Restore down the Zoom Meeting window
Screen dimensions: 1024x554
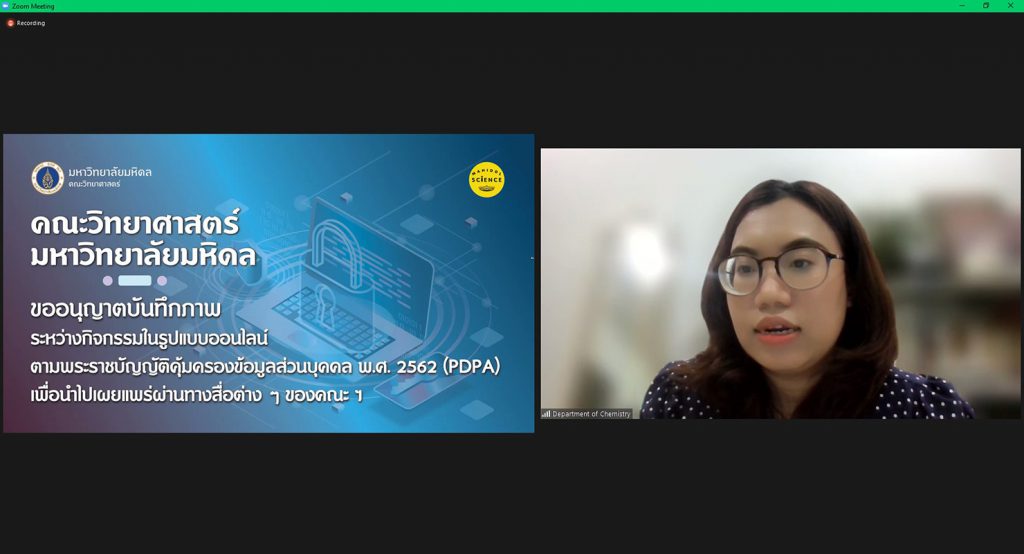point(986,5)
